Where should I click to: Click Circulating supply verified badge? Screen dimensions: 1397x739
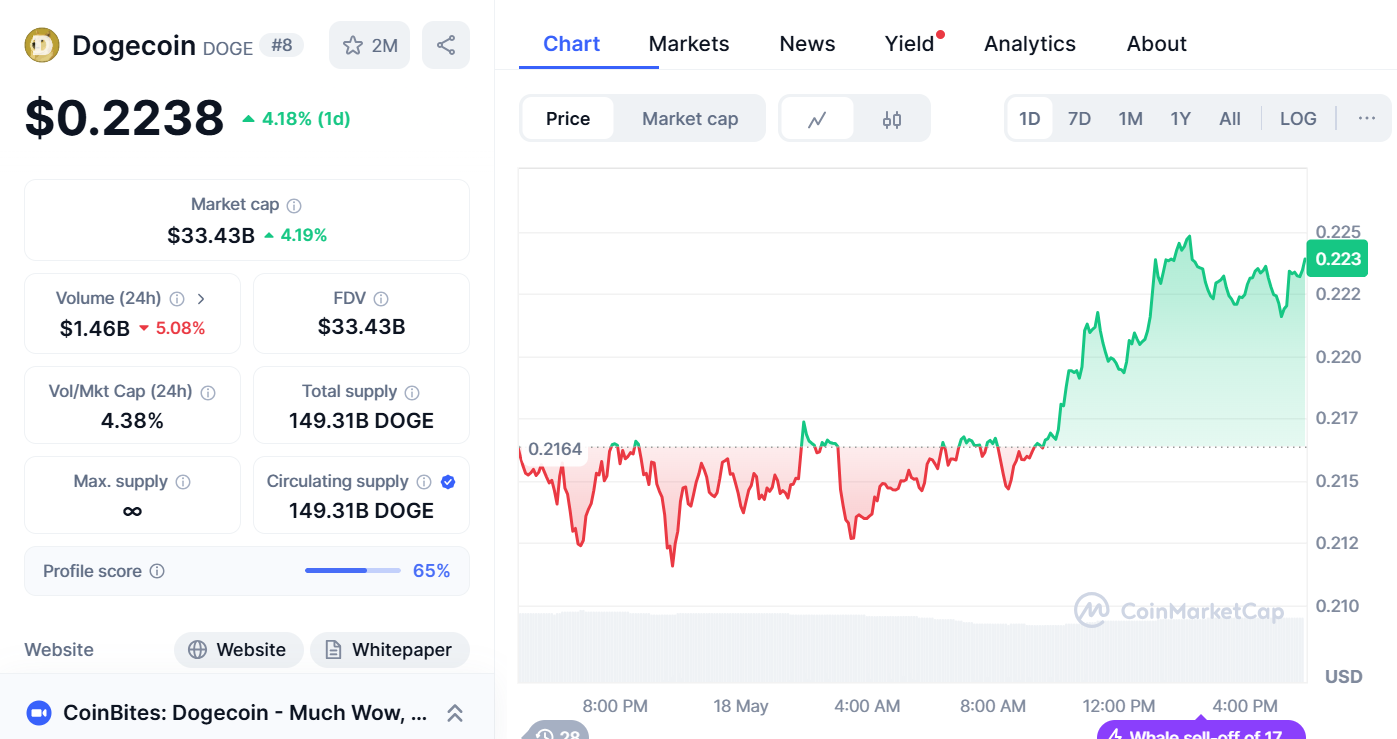point(448,482)
